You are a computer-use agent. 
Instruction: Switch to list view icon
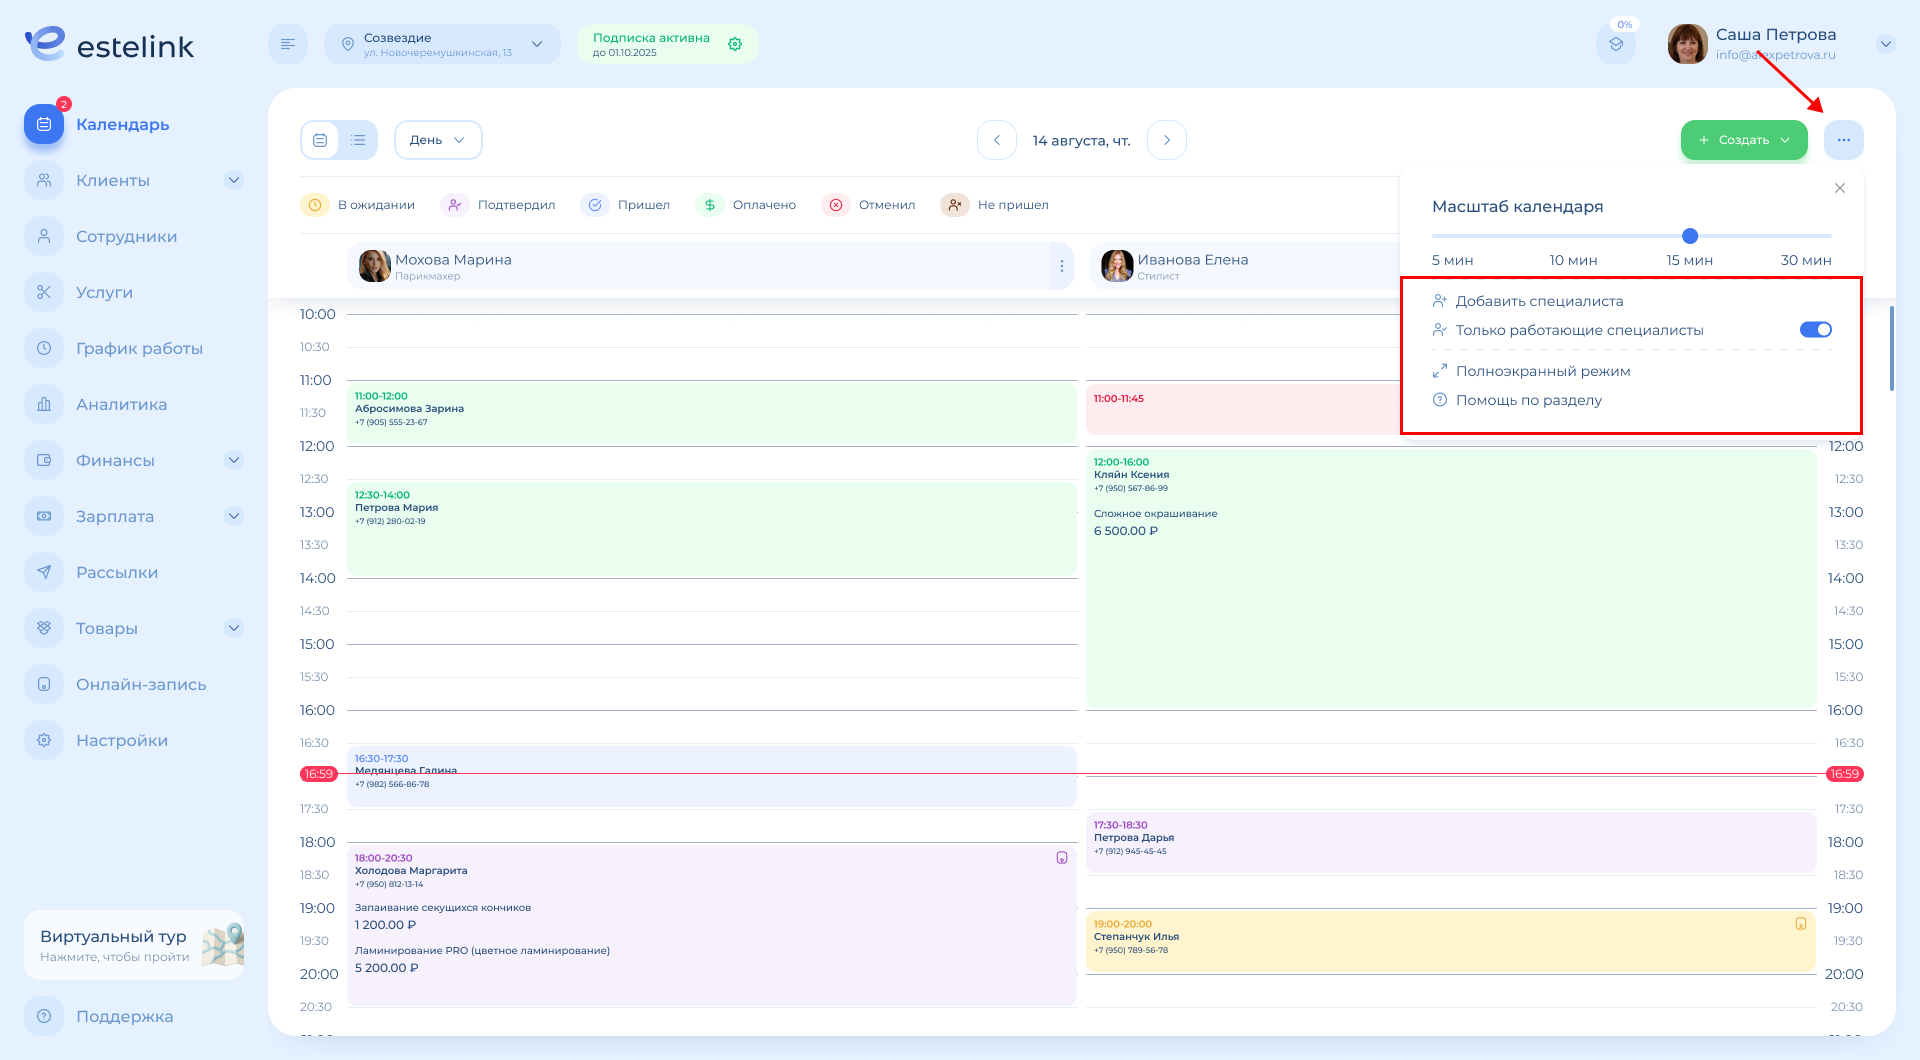point(358,140)
